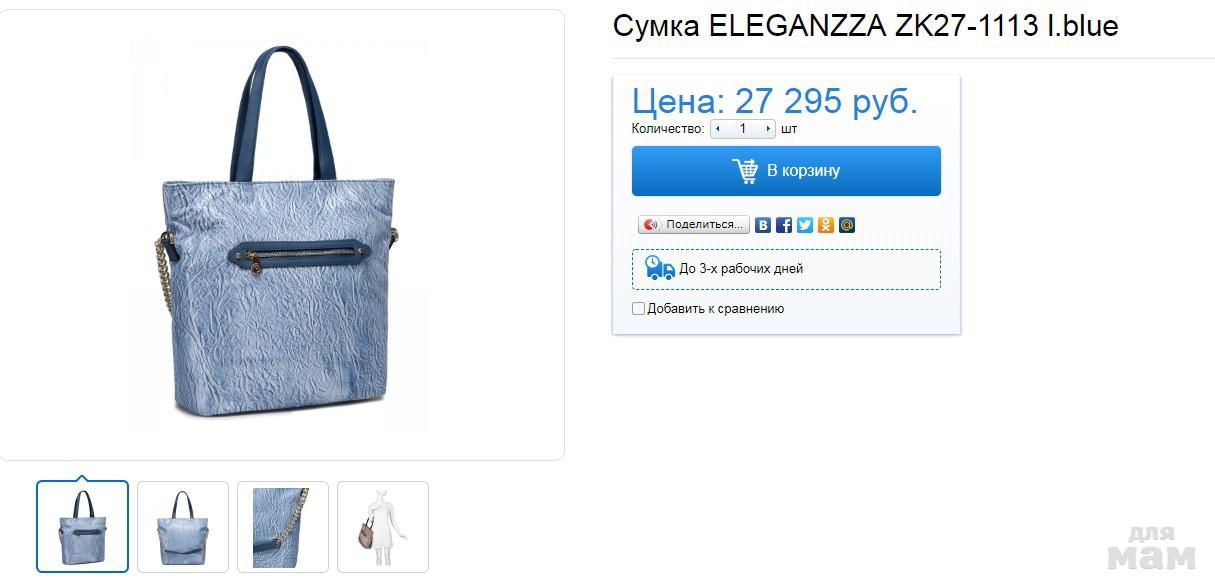Share through the Mail.ru @ icon
The height and width of the screenshot is (588, 1215).
847,225
